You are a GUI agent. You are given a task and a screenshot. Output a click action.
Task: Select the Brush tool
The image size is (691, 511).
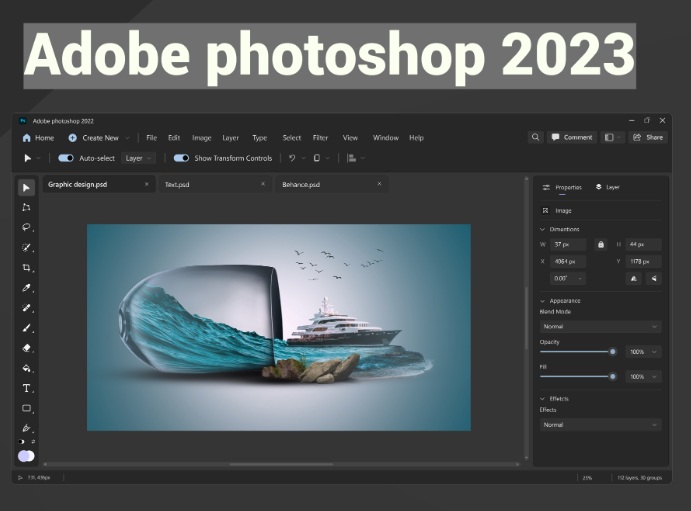tap(26, 328)
